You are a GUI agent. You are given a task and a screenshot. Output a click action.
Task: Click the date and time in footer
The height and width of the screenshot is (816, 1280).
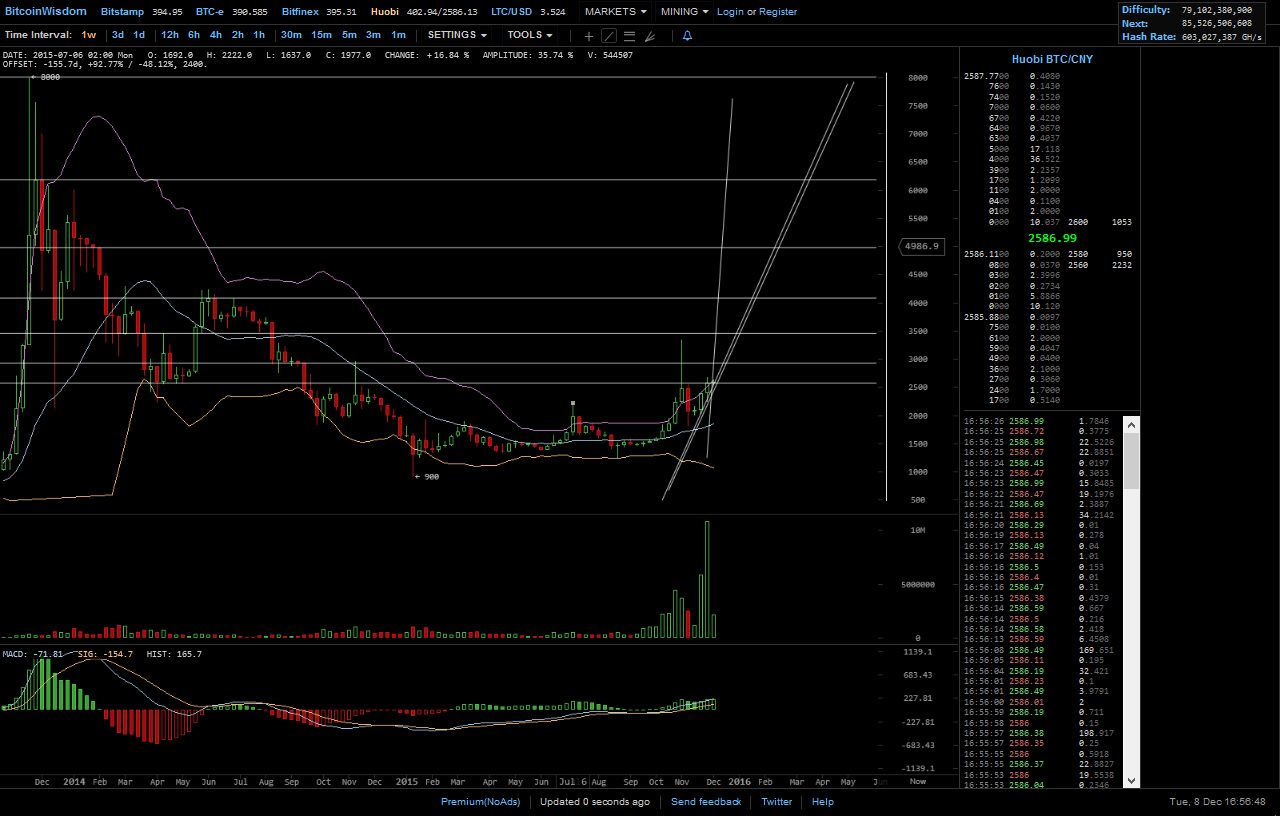(x=1217, y=802)
